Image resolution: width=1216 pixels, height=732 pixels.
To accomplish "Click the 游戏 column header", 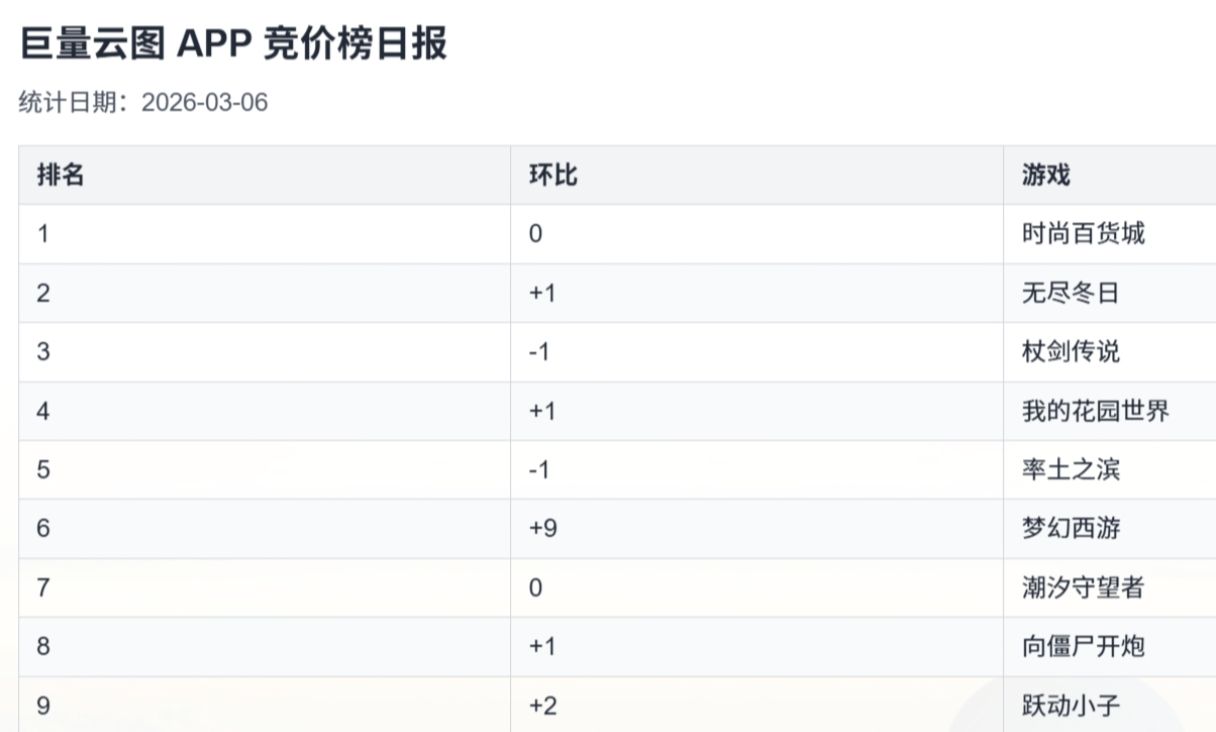I will coord(1045,176).
